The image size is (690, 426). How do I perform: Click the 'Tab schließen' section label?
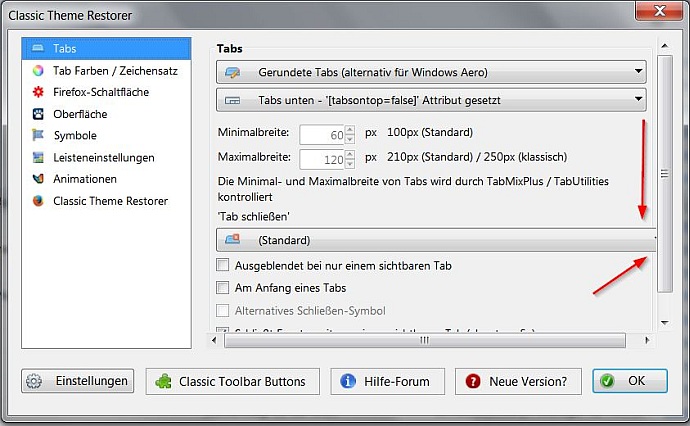(253, 217)
